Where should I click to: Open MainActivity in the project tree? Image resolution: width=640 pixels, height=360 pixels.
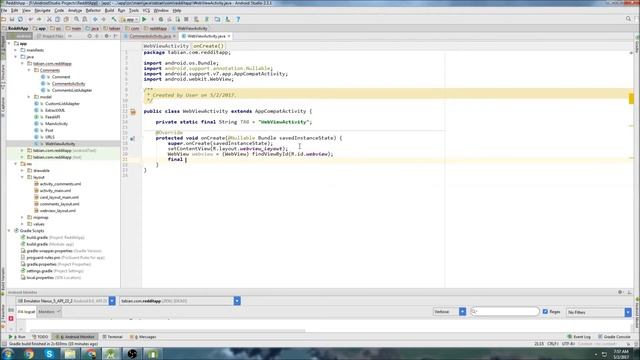56,124
